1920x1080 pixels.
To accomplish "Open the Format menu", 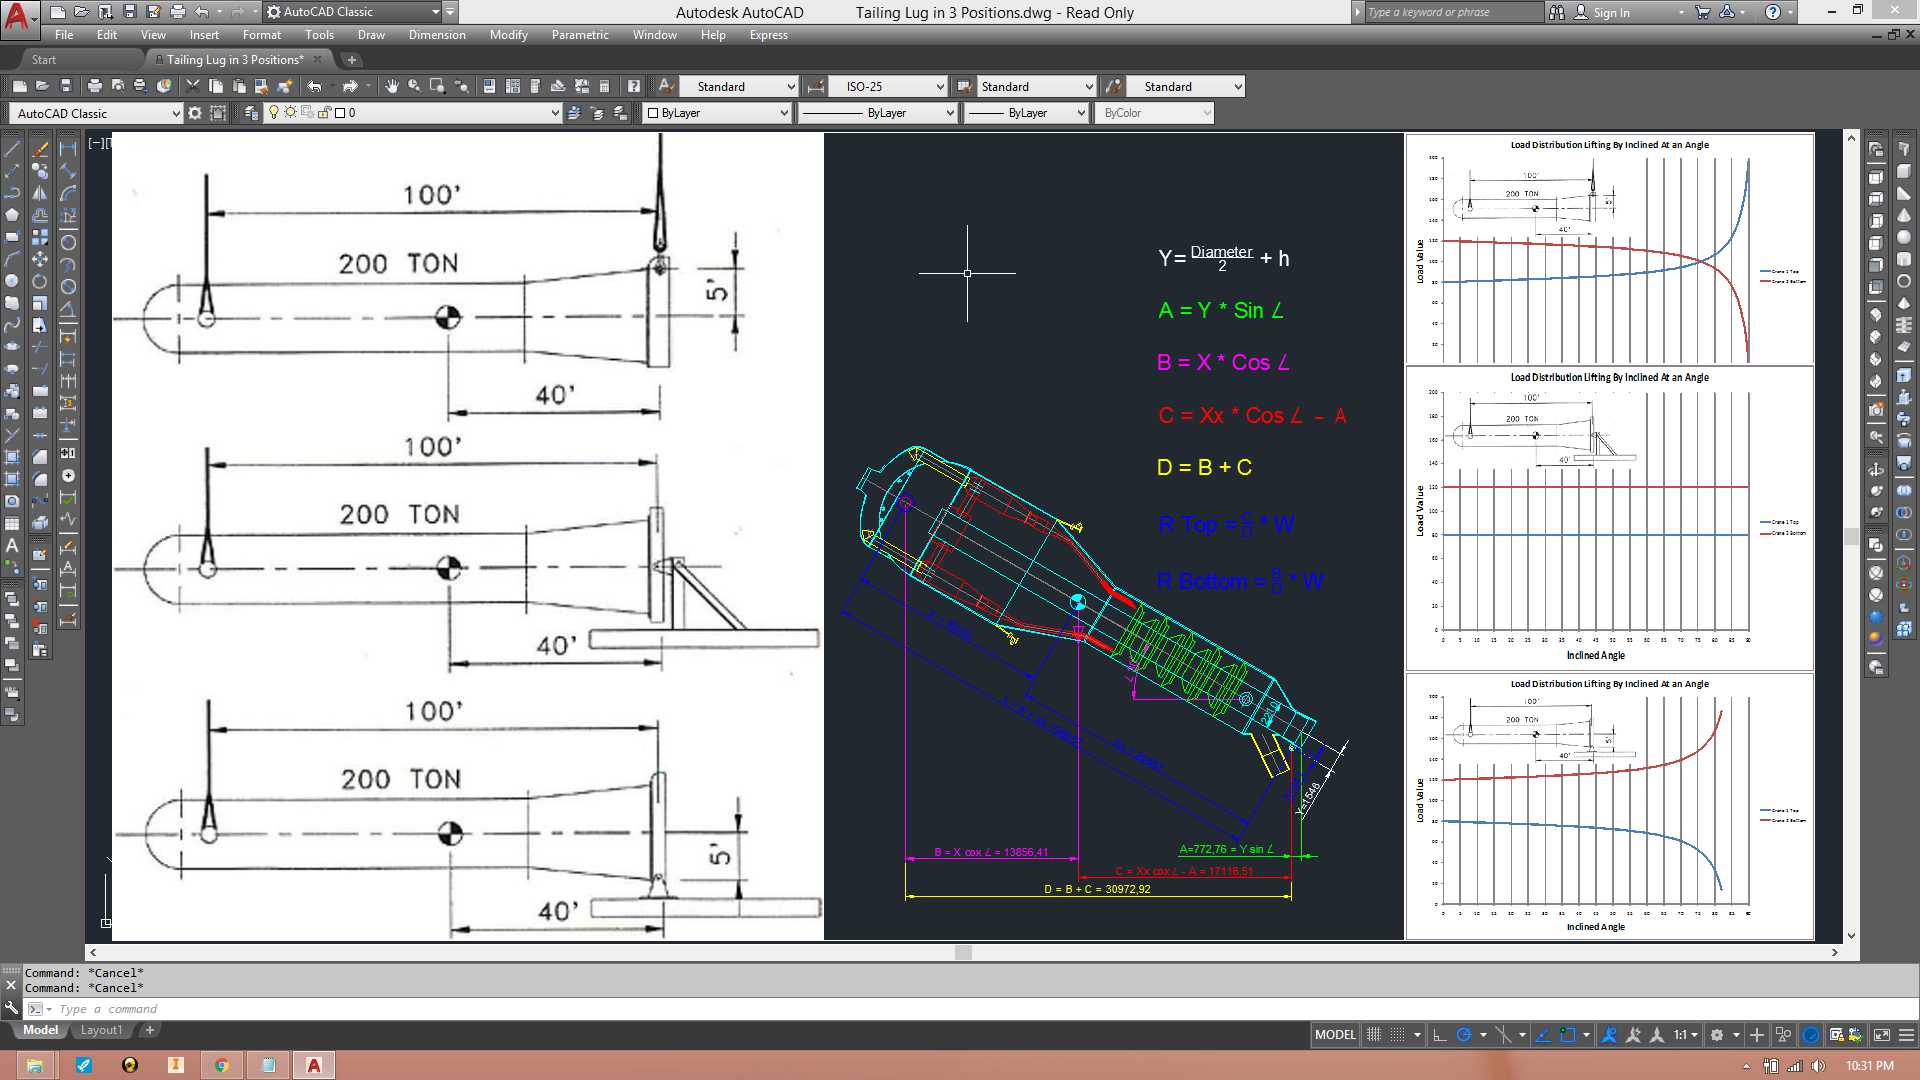I will coord(261,35).
